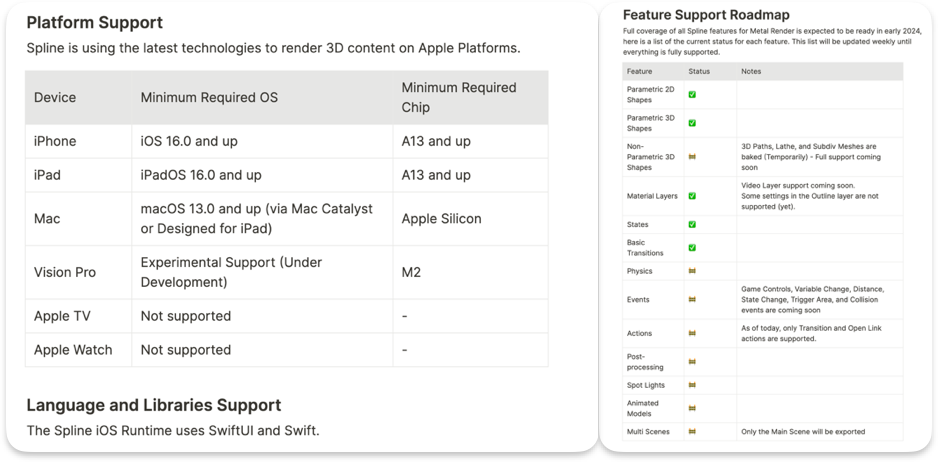Click the construction status icon for Physics
938x462 pixels.
692,271
